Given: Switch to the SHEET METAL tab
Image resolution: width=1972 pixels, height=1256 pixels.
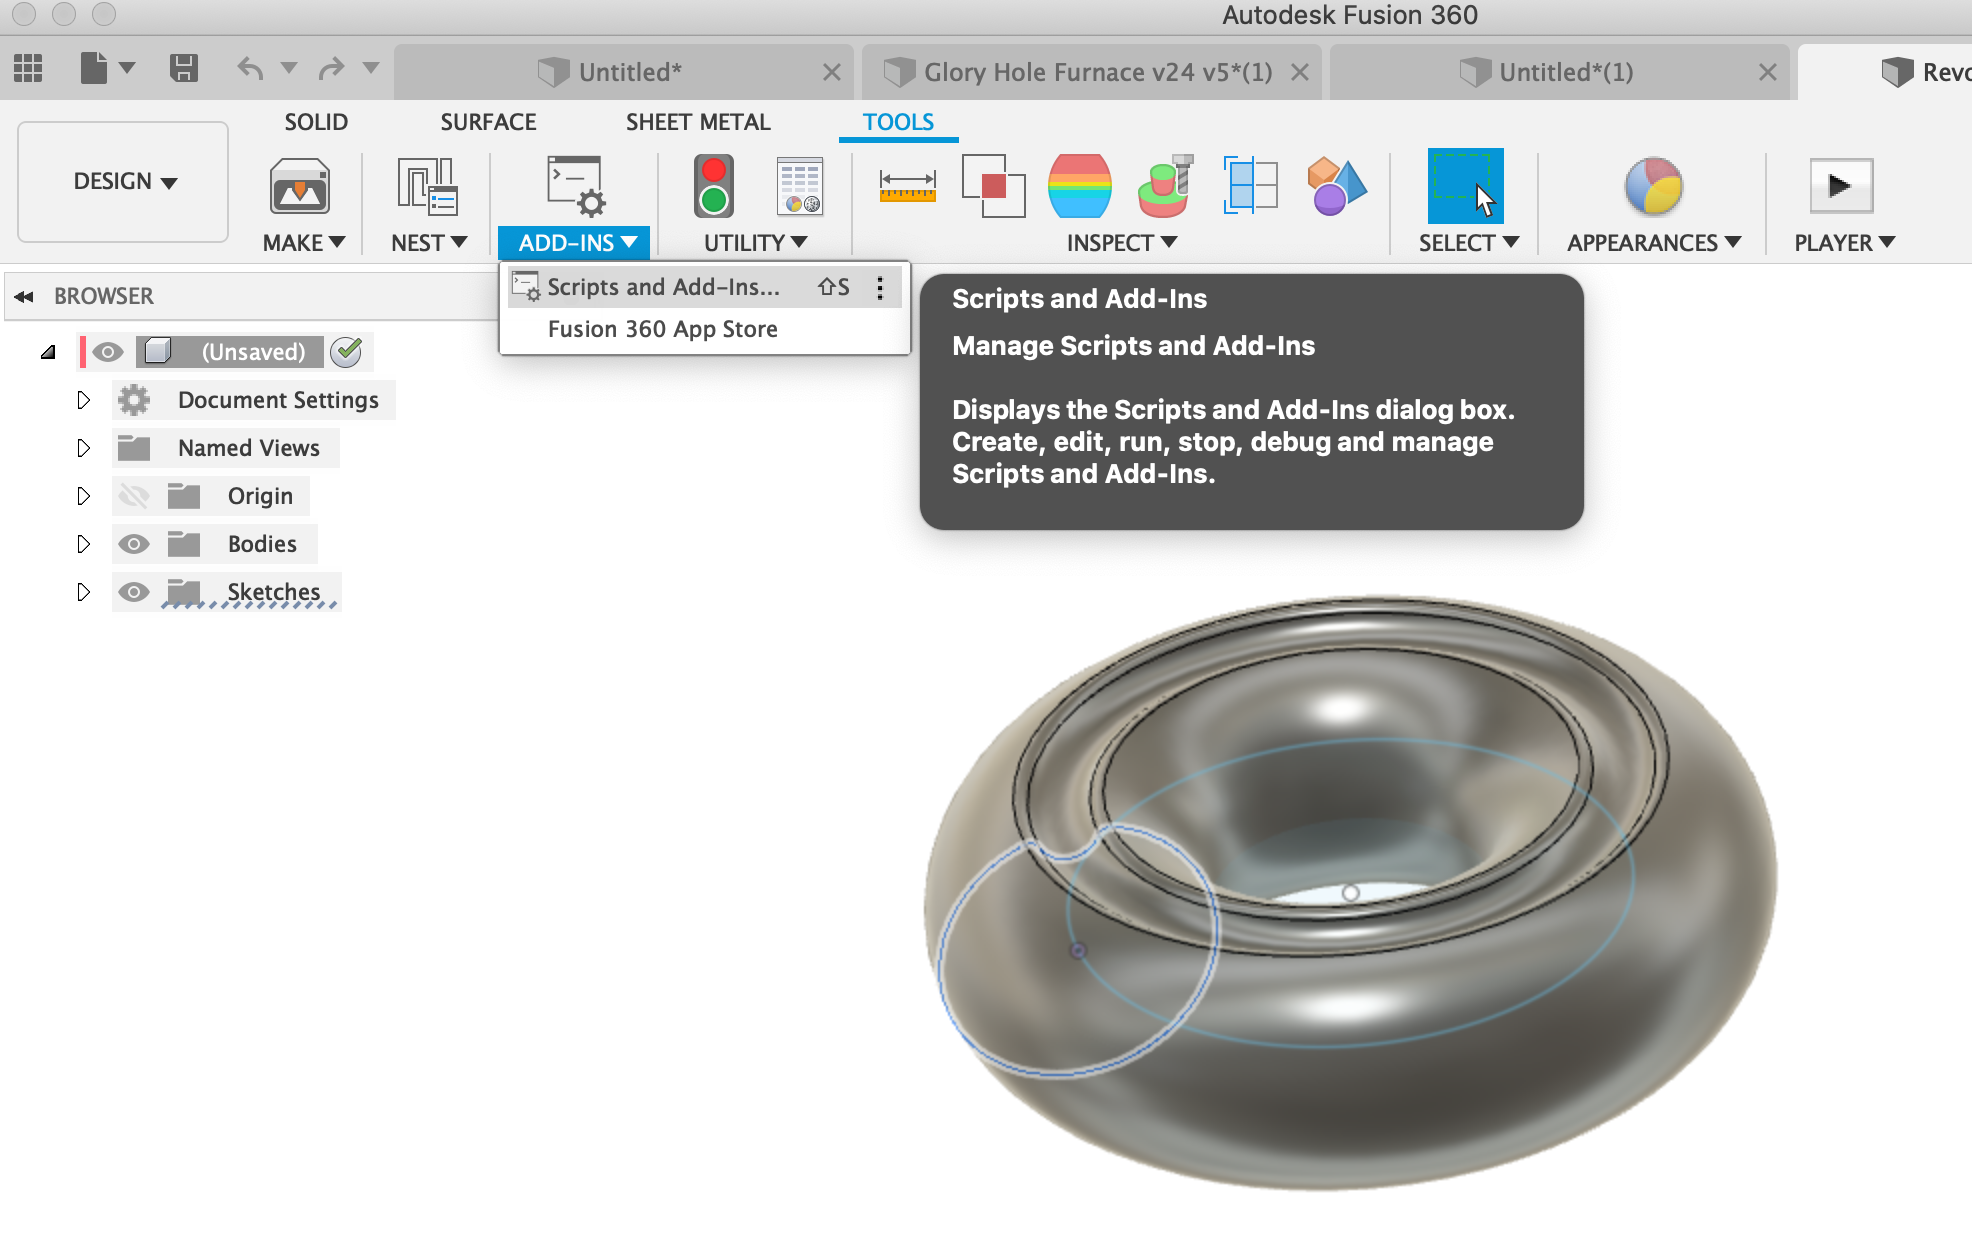Looking at the screenshot, I should [x=698, y=121].
